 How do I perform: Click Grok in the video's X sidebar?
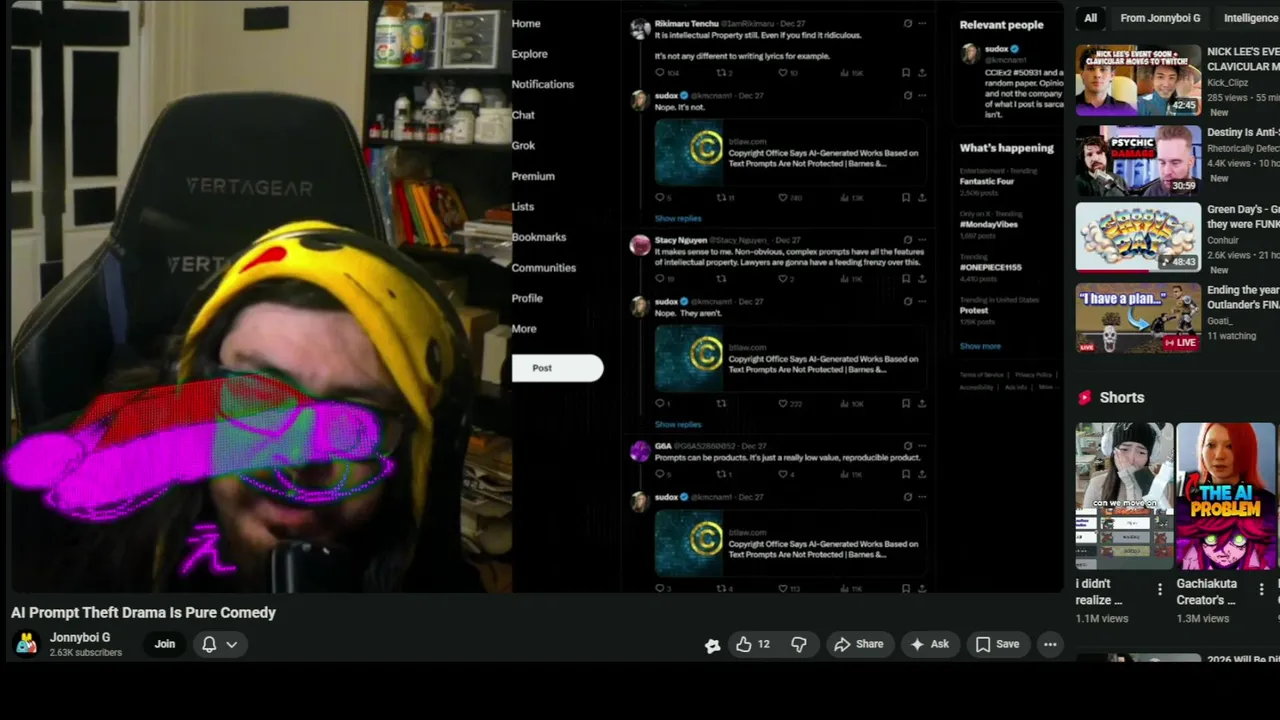(x=524, y=146)
